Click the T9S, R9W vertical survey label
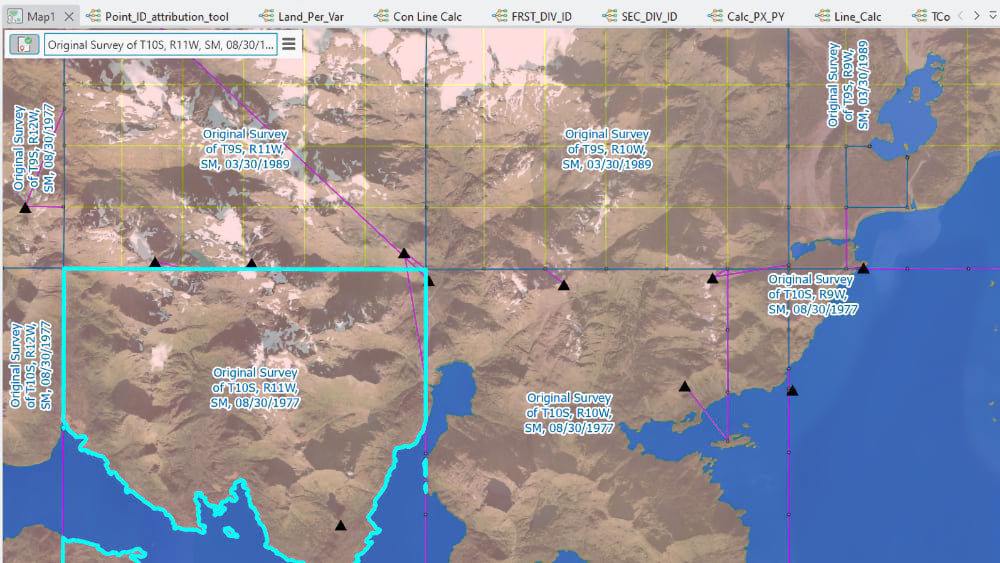This screenshot has height=563, width=1000. coord(848,85)
